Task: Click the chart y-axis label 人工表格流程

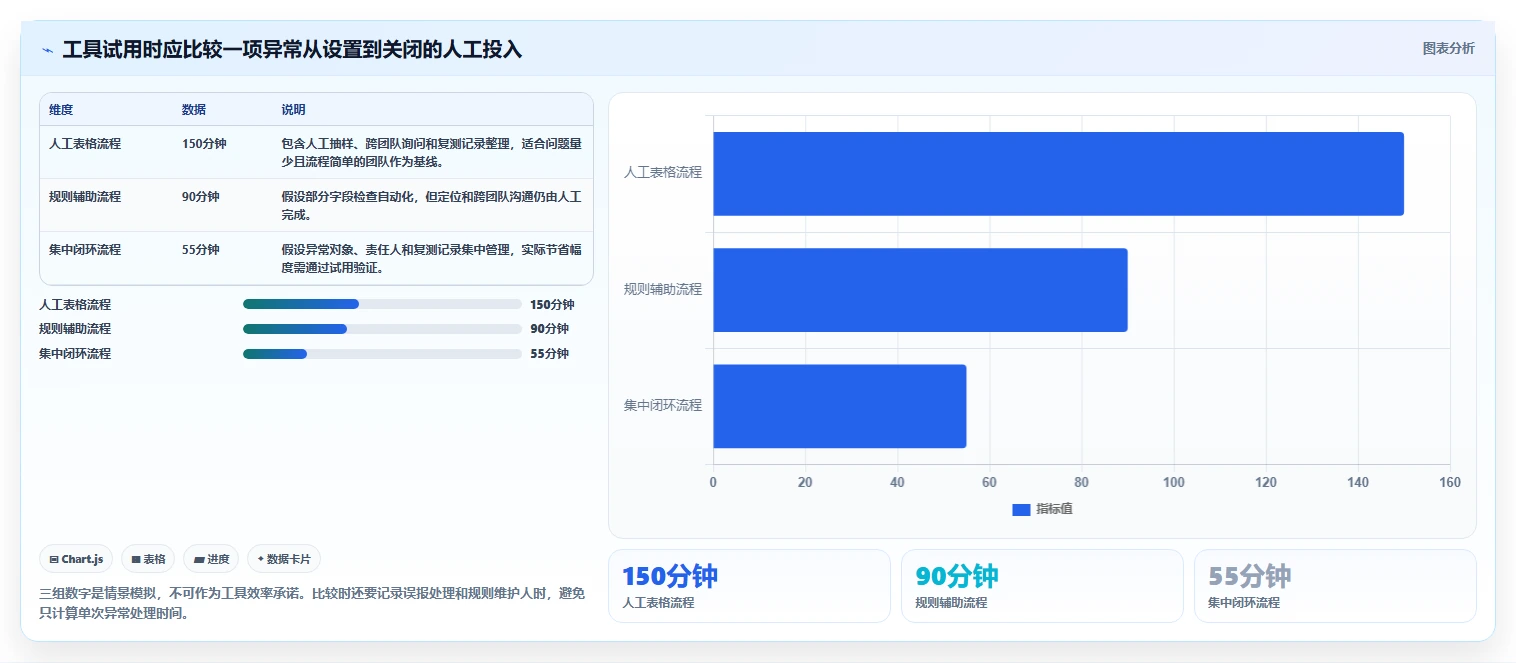Action: point(663,172)
